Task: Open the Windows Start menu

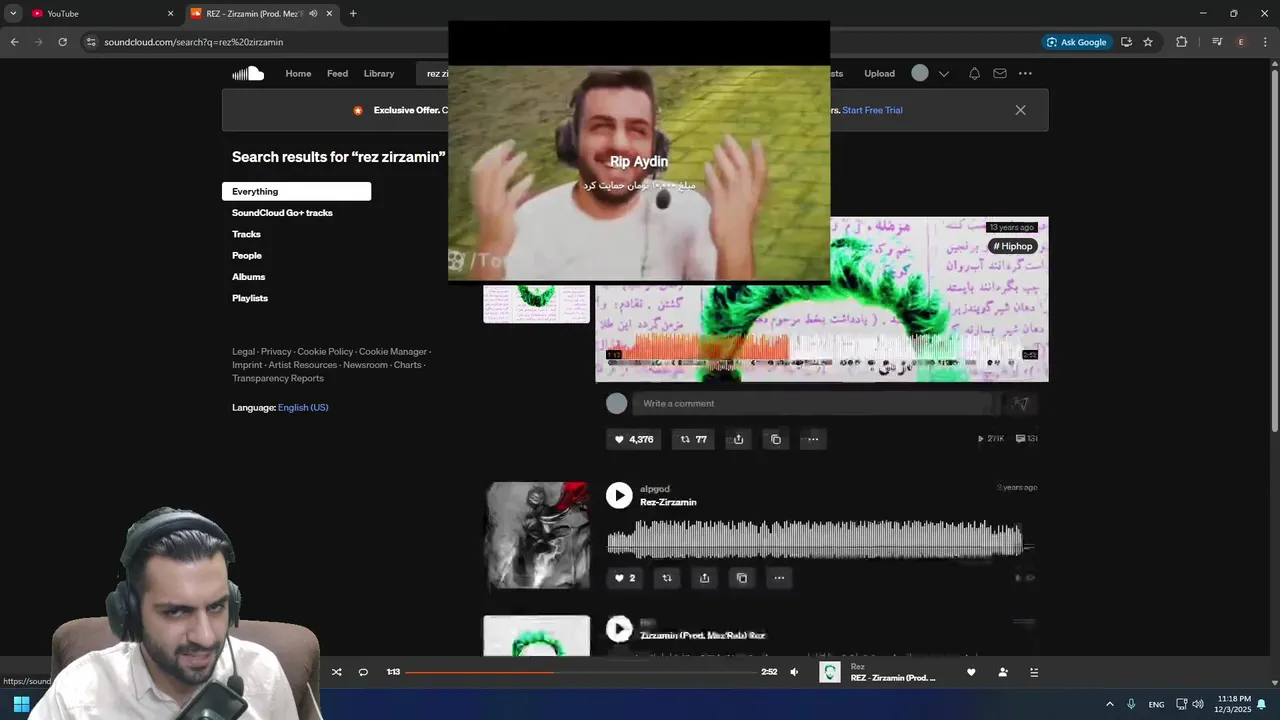Action: coord(21,704)
